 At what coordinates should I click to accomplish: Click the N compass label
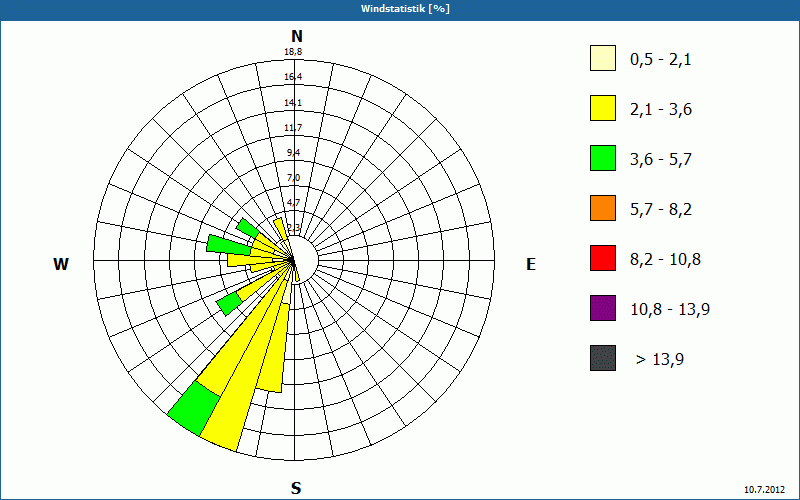tap(297, 36)
